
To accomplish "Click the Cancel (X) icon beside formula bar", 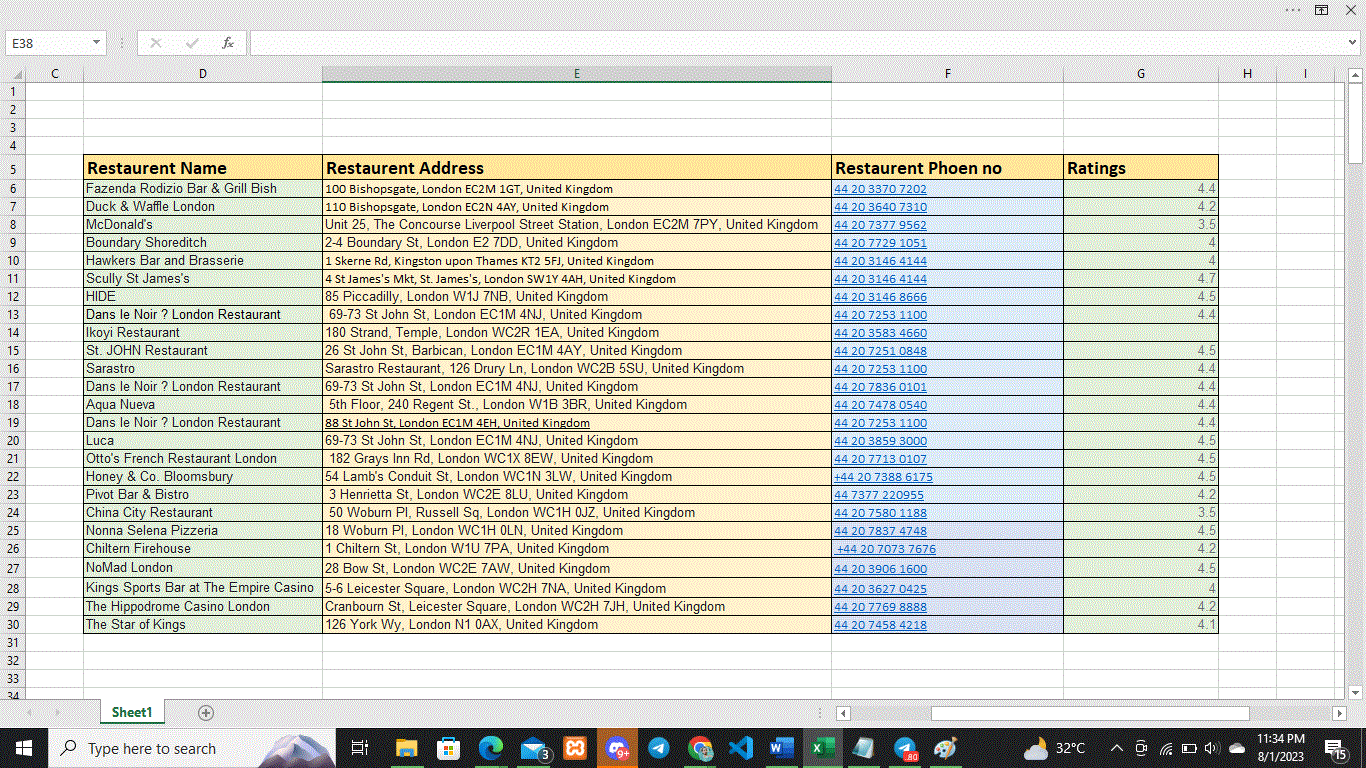I will [x=155, y=42].
